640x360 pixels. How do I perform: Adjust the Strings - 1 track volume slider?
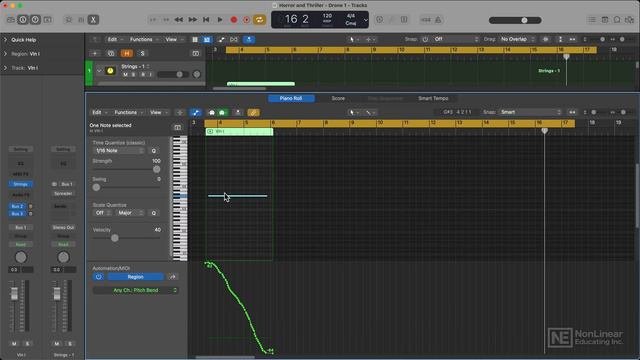point(173,75)
